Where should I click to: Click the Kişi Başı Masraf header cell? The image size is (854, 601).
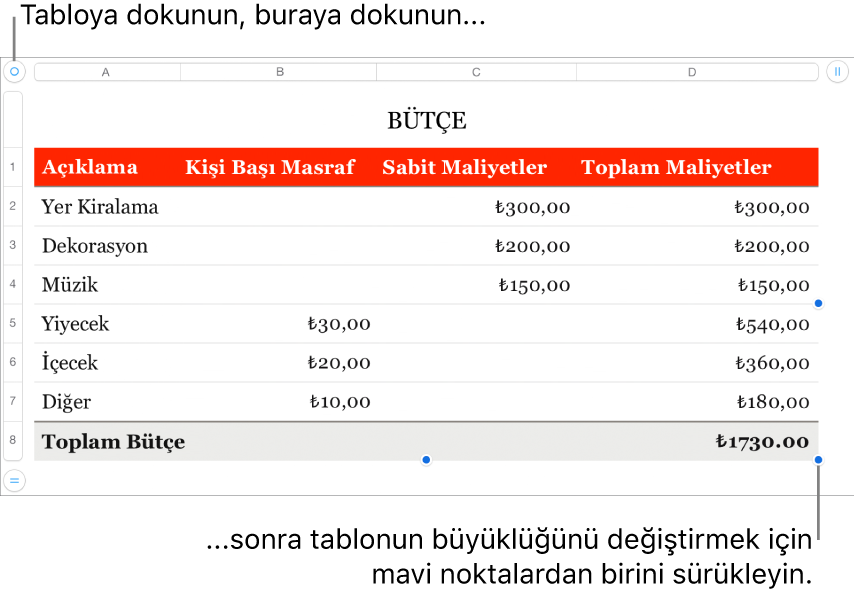[269, 167]
